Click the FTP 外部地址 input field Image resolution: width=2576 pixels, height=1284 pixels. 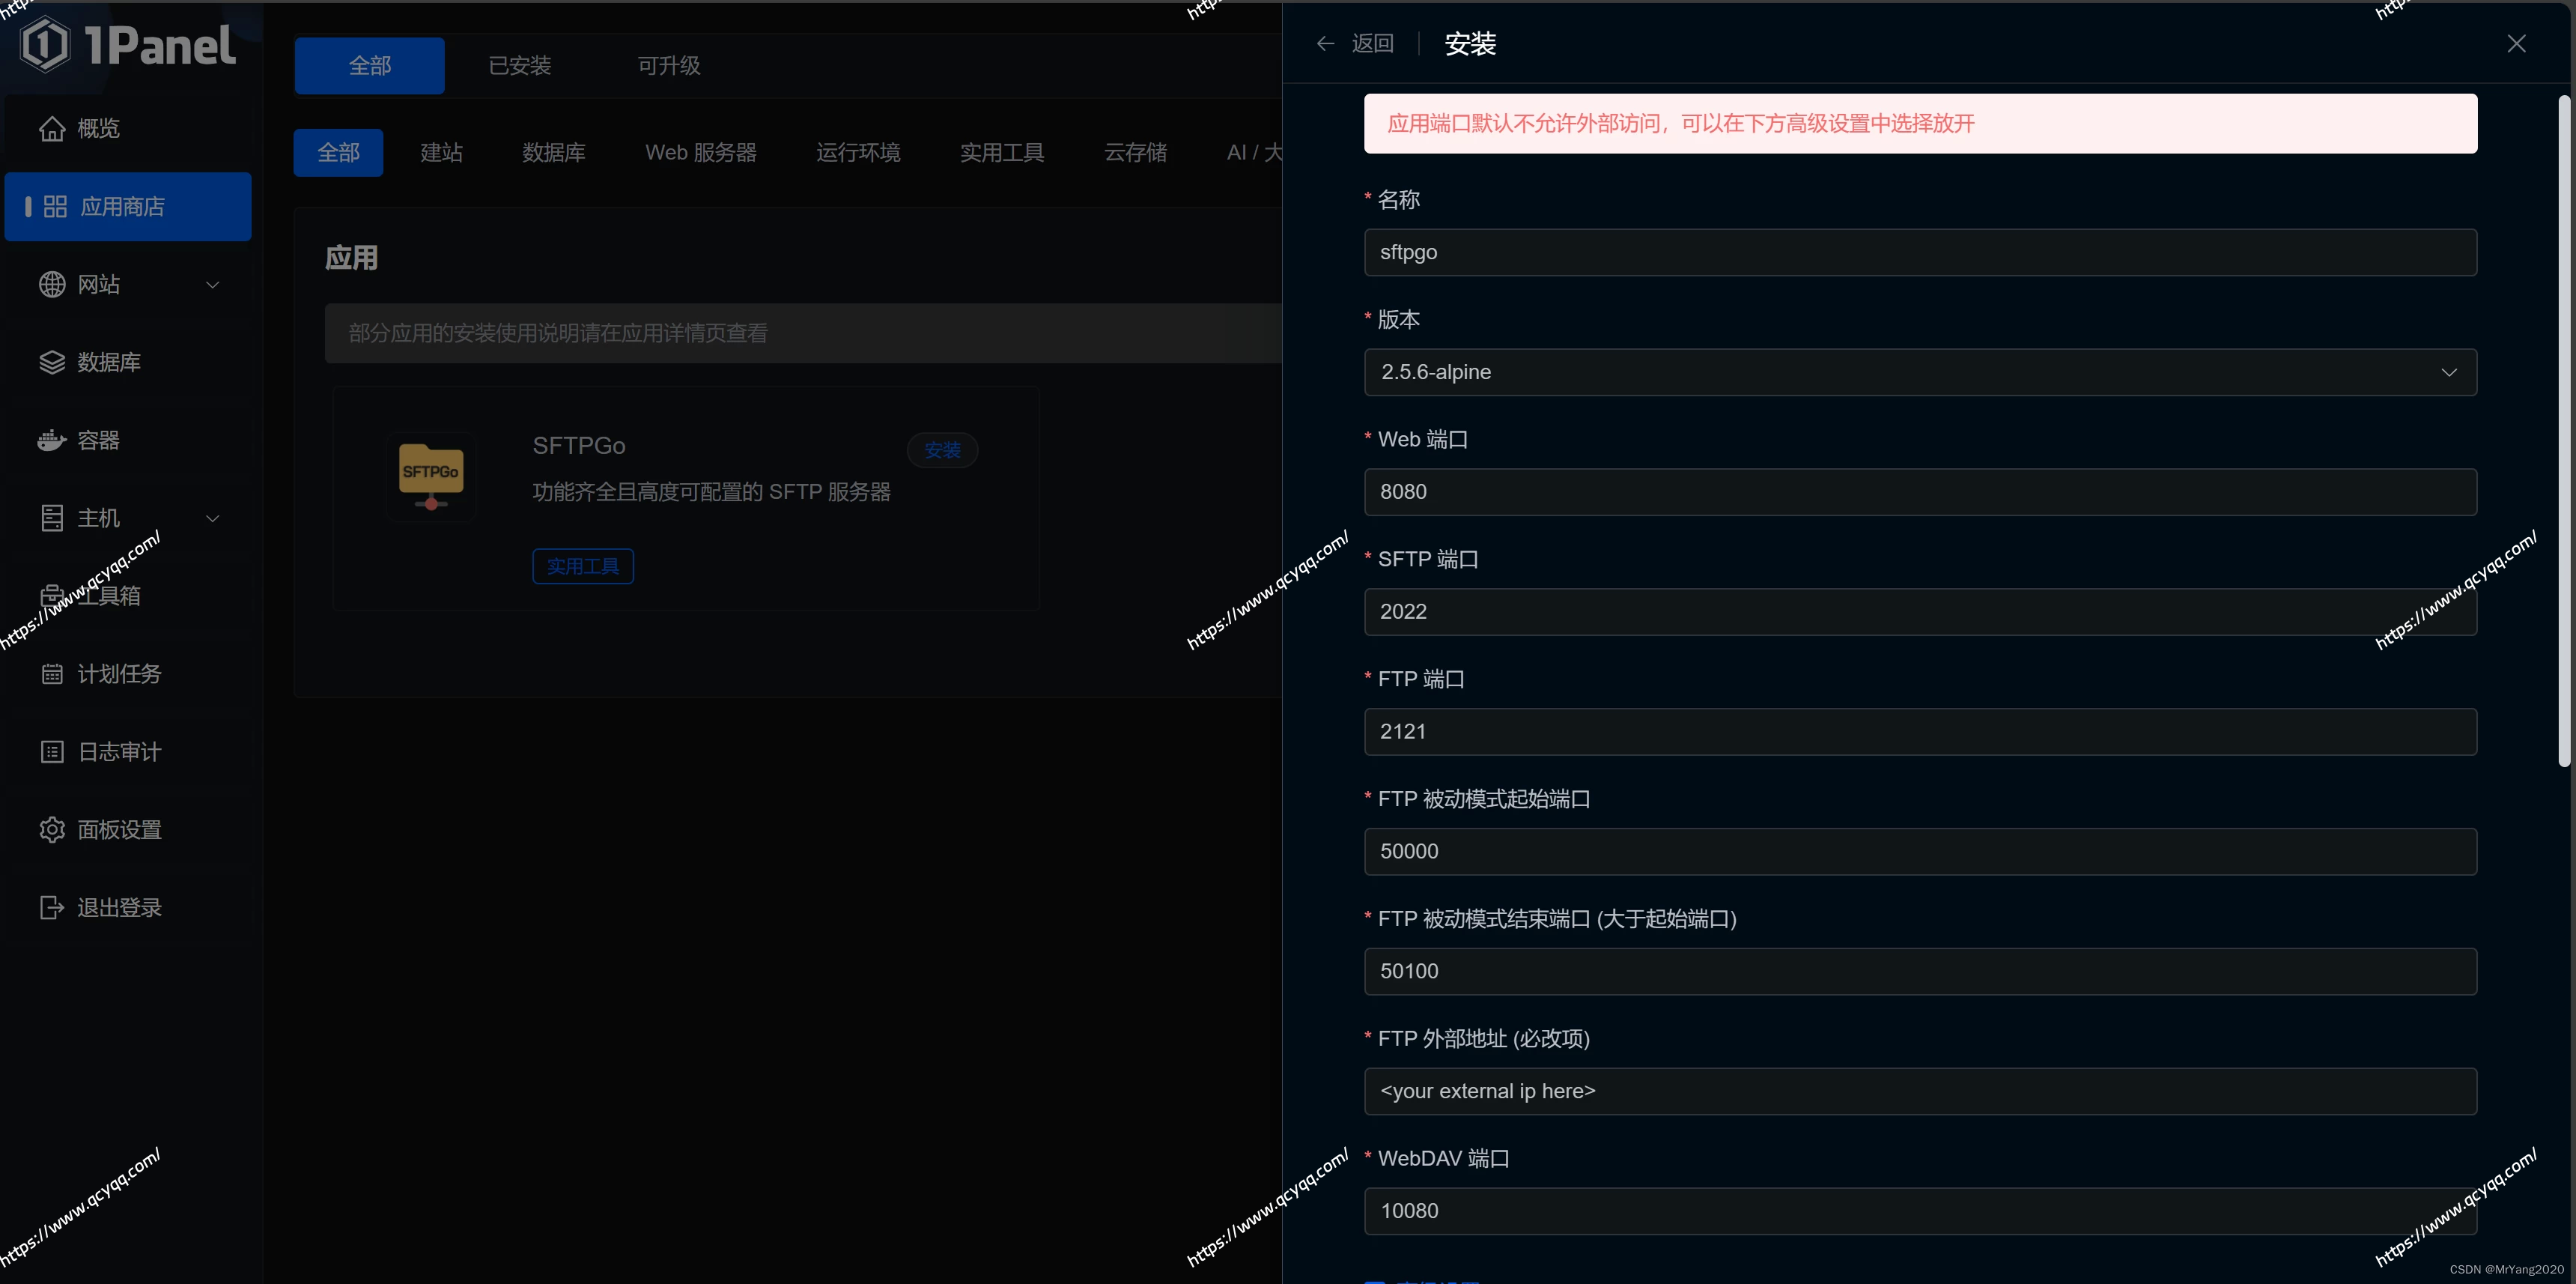[x=1919, y=1091]
